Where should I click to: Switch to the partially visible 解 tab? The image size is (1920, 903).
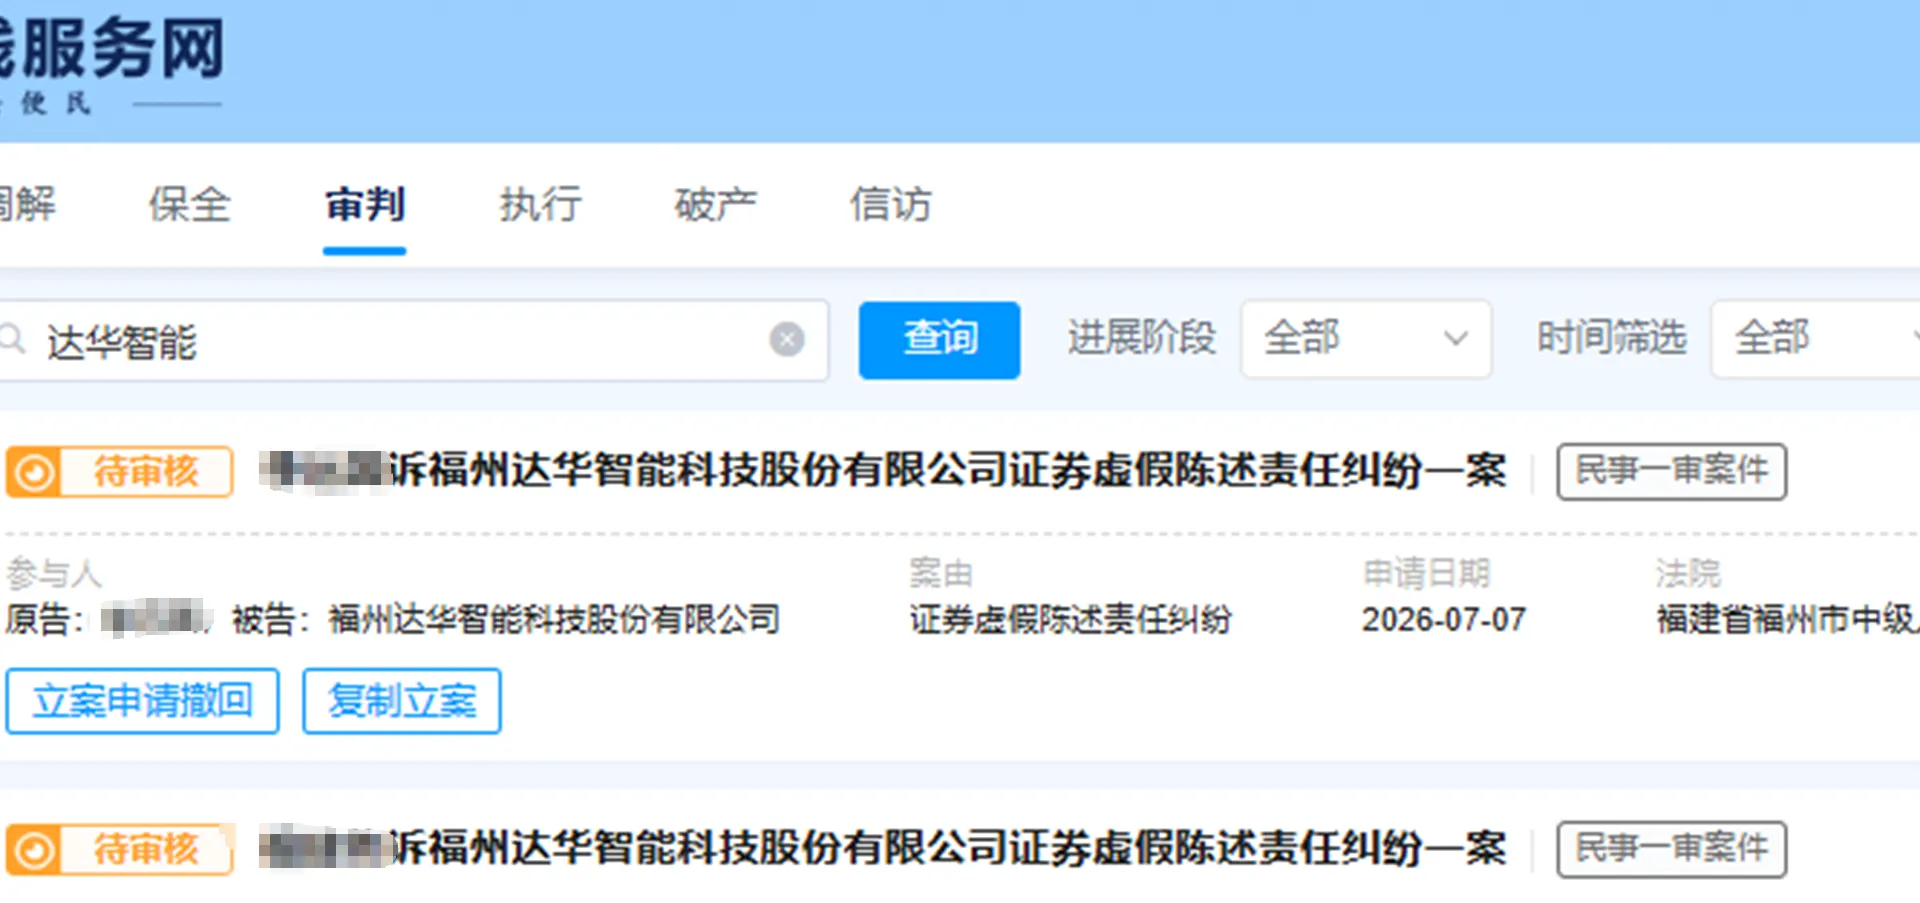coord(27,204)
